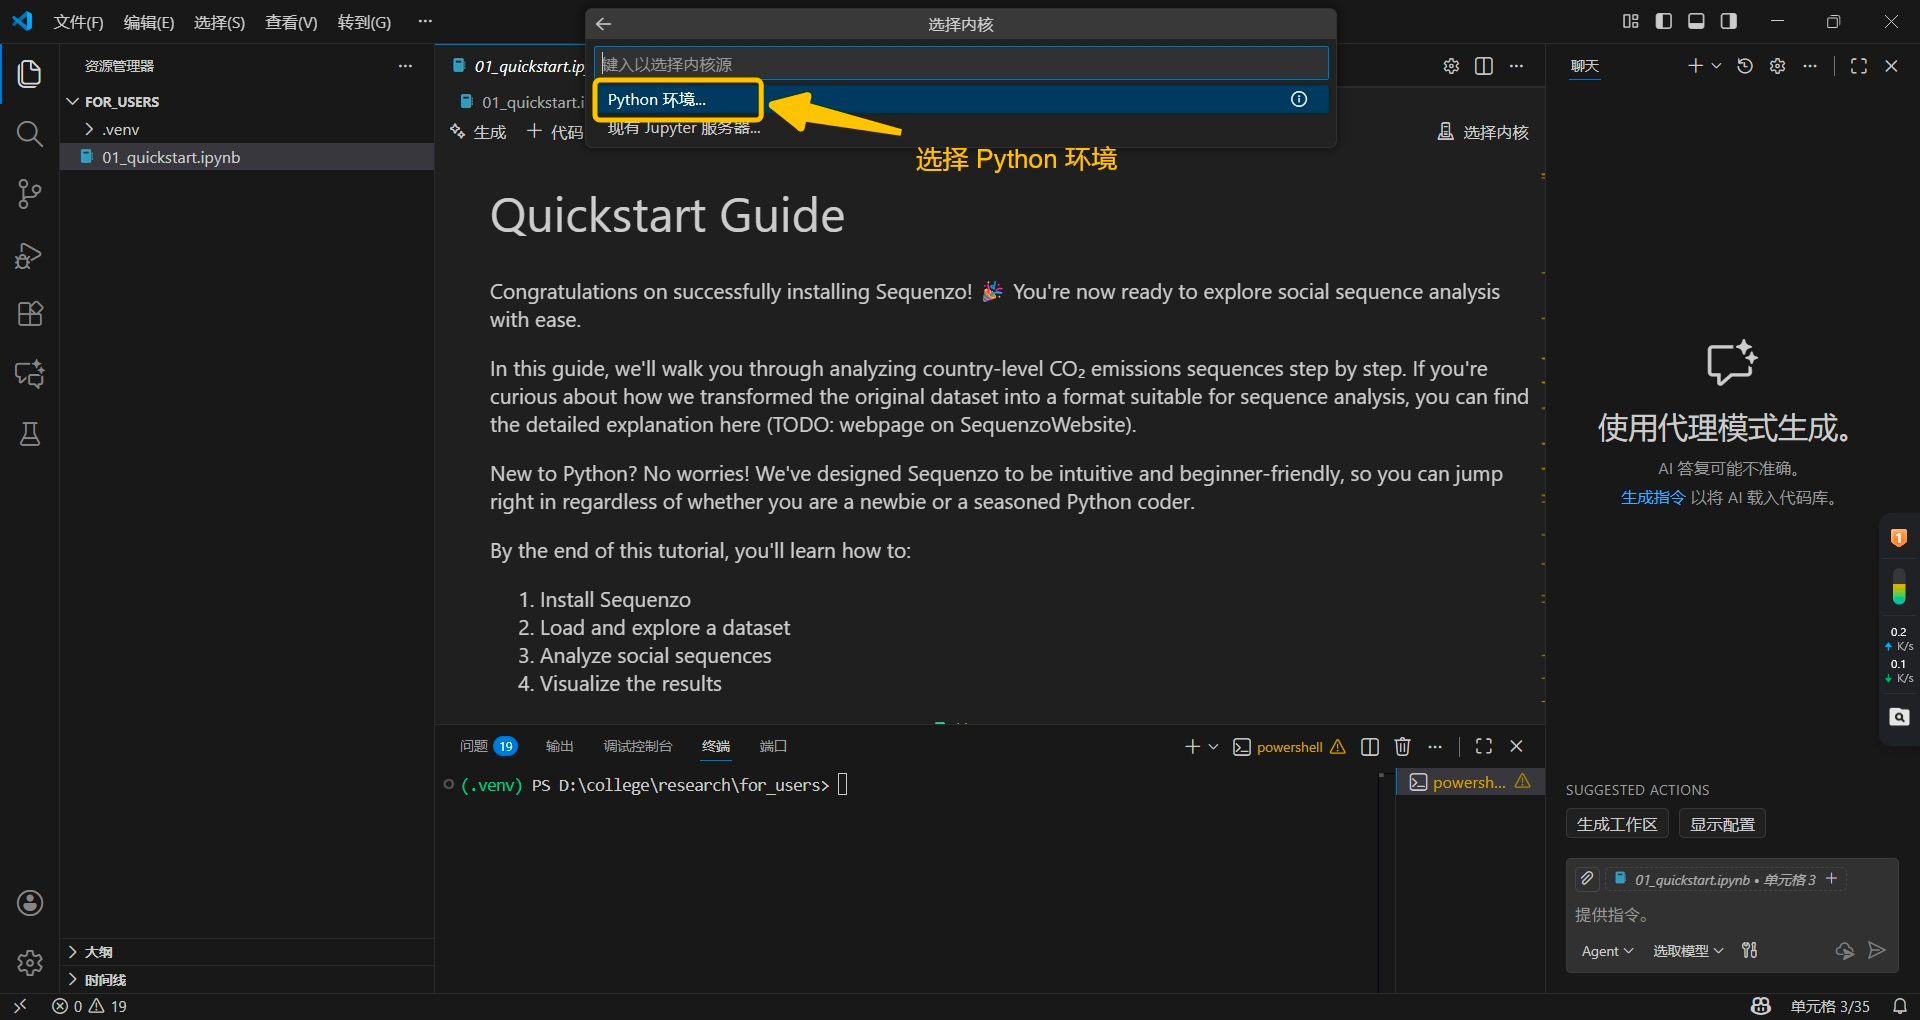This screenshot has width=1920, height=1020.
Task: Toggle the primary sidebar layout button
Action: [1664, 21]
